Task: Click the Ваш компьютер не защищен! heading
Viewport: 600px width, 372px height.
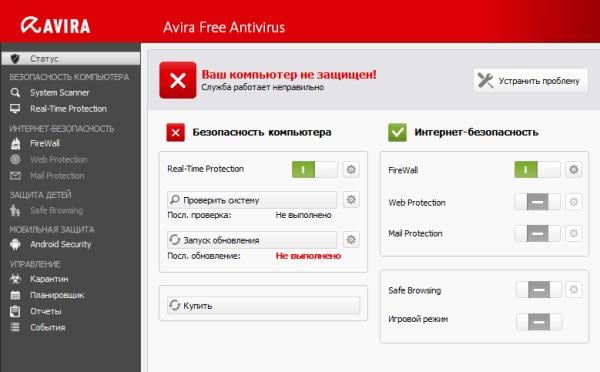Action: 289,74
